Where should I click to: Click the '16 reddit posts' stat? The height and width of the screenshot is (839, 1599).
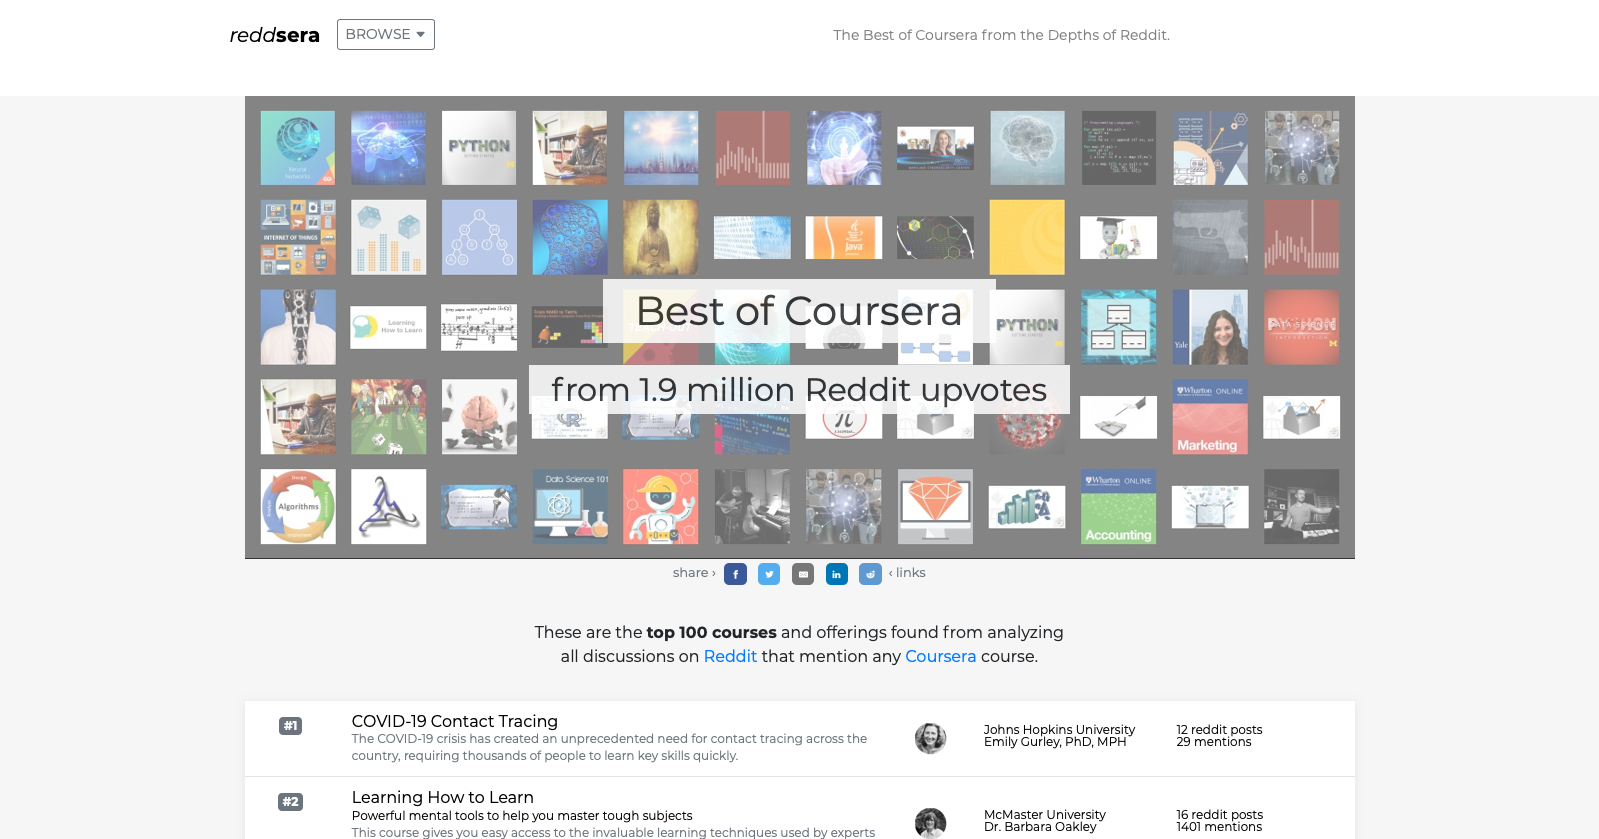point(1219,815)
